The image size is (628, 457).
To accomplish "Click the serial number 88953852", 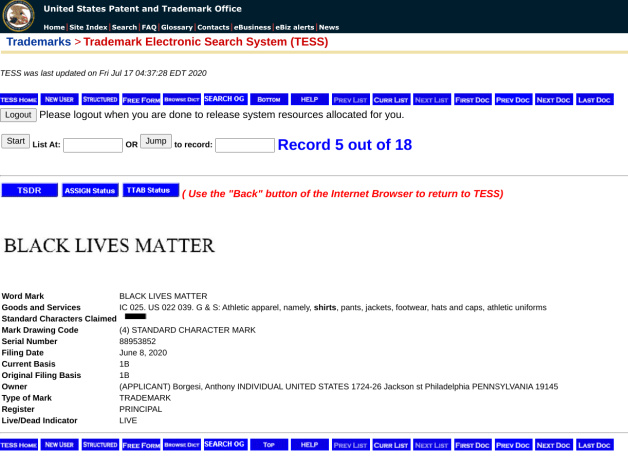I will pos(137,341).
